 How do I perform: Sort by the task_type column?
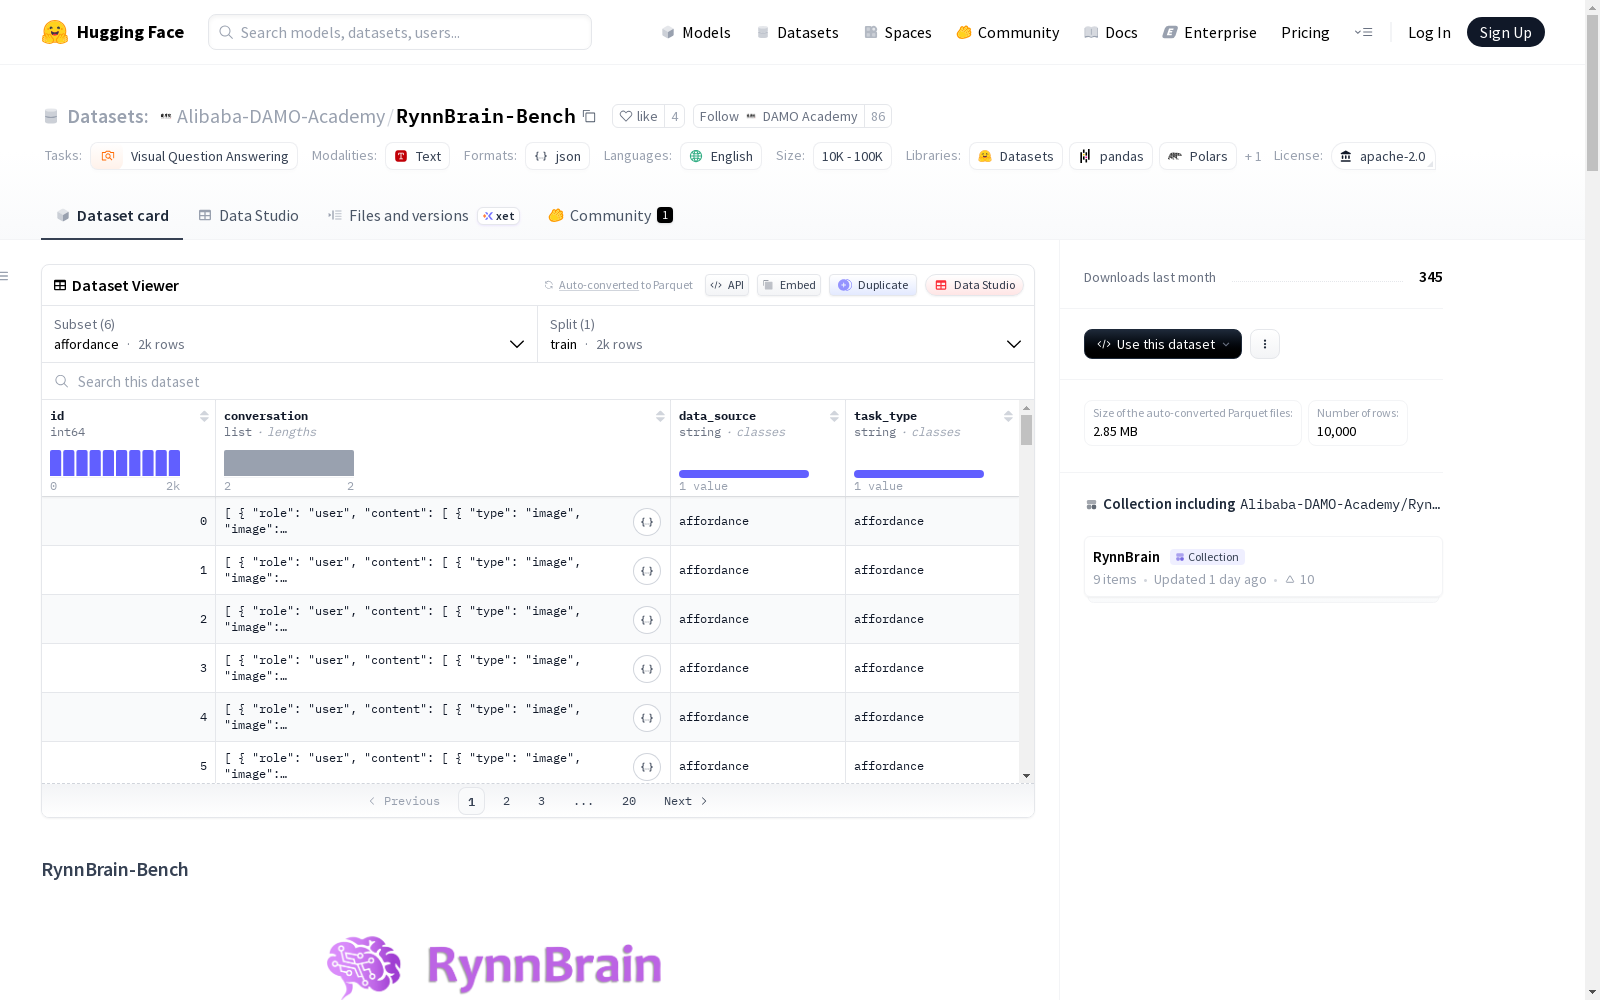point(1008,416)
